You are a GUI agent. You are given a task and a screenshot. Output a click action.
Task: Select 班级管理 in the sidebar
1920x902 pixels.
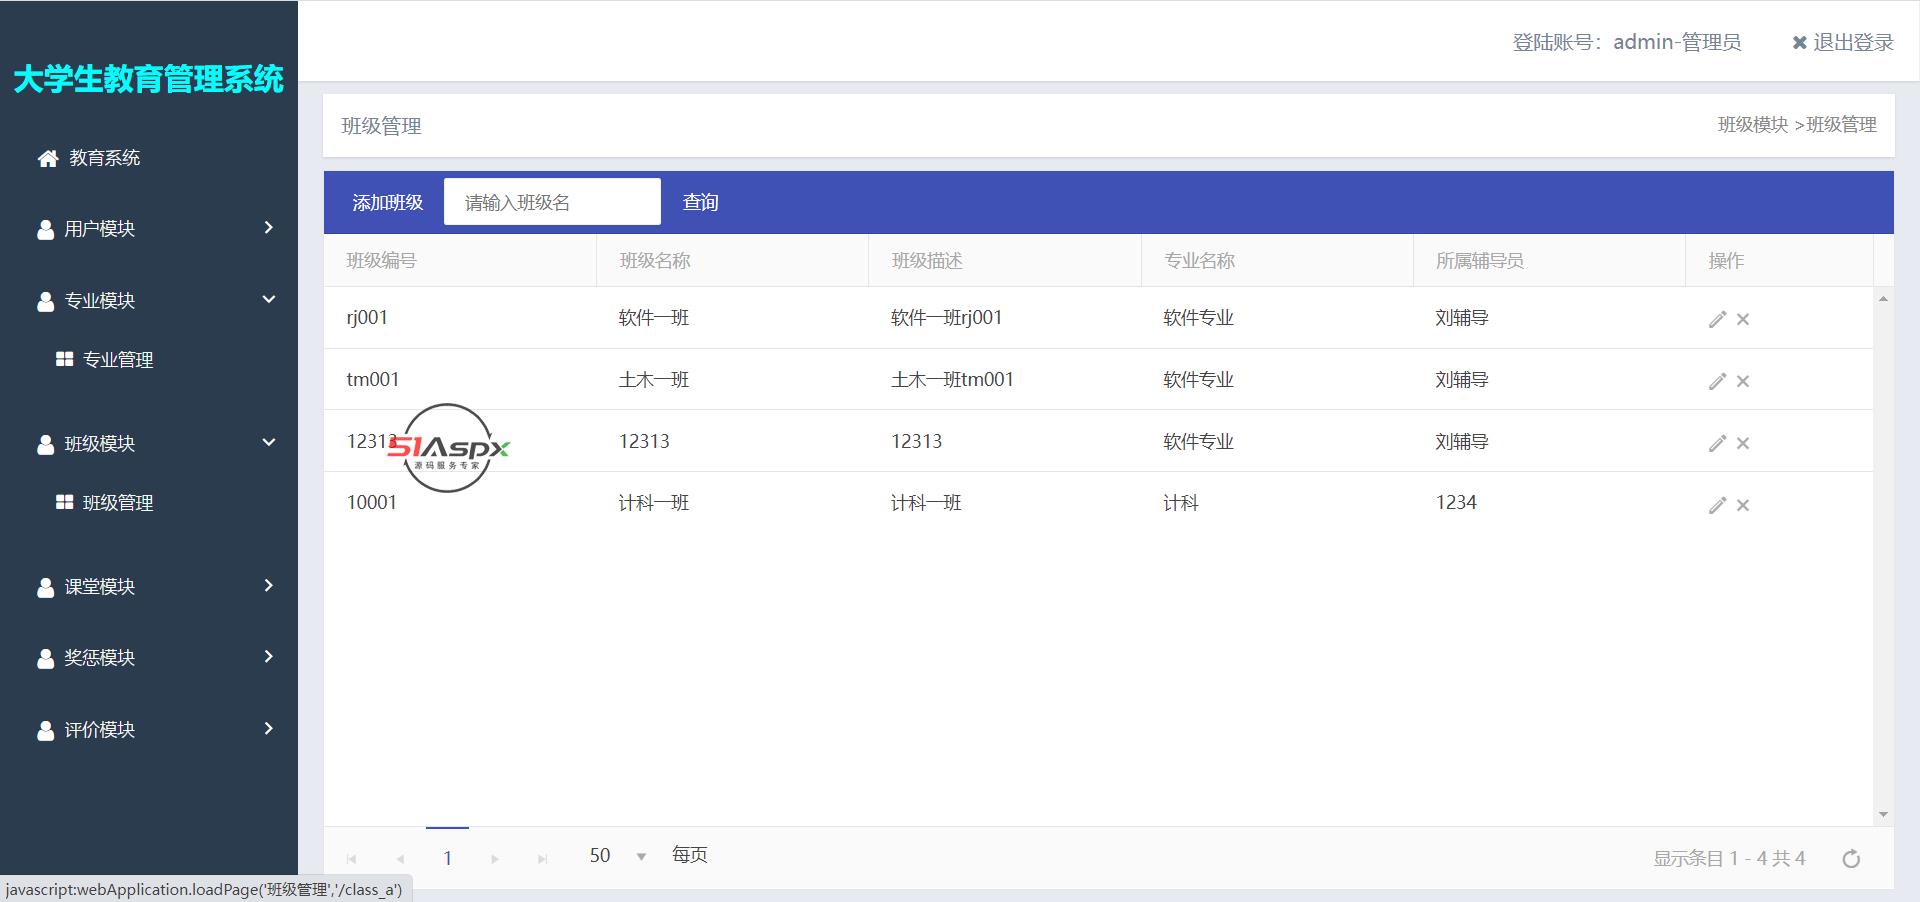click(117, 503)
